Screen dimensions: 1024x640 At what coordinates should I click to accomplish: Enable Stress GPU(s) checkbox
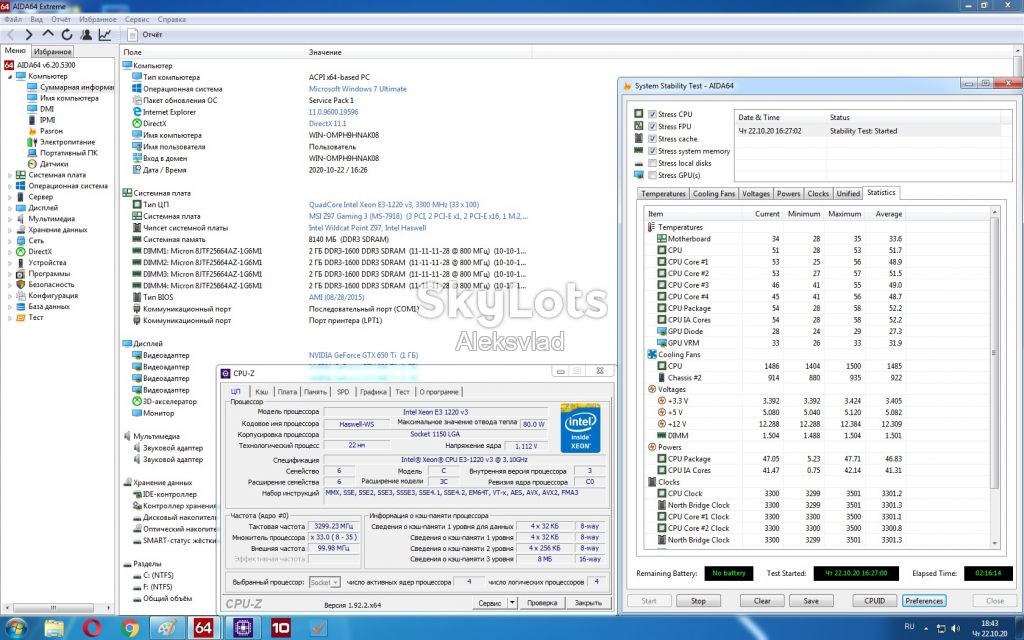(x=652, y=175)
